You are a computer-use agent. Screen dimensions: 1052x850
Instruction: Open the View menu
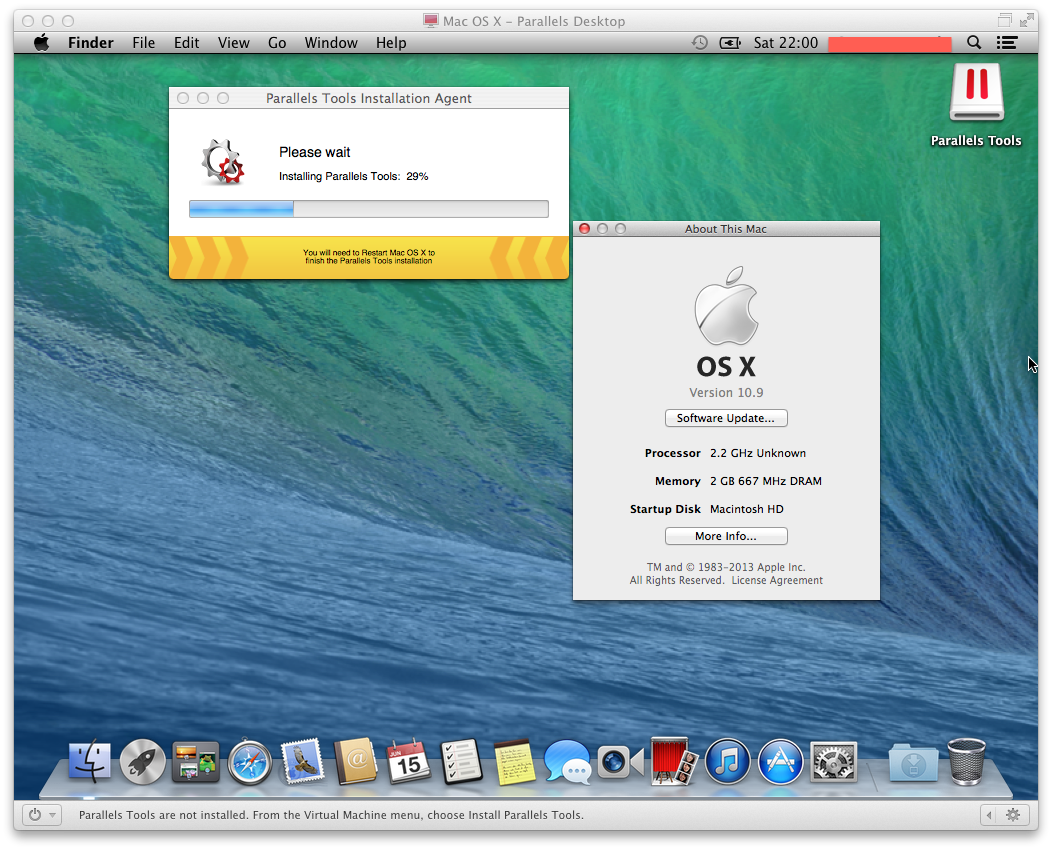click(233, 43)
